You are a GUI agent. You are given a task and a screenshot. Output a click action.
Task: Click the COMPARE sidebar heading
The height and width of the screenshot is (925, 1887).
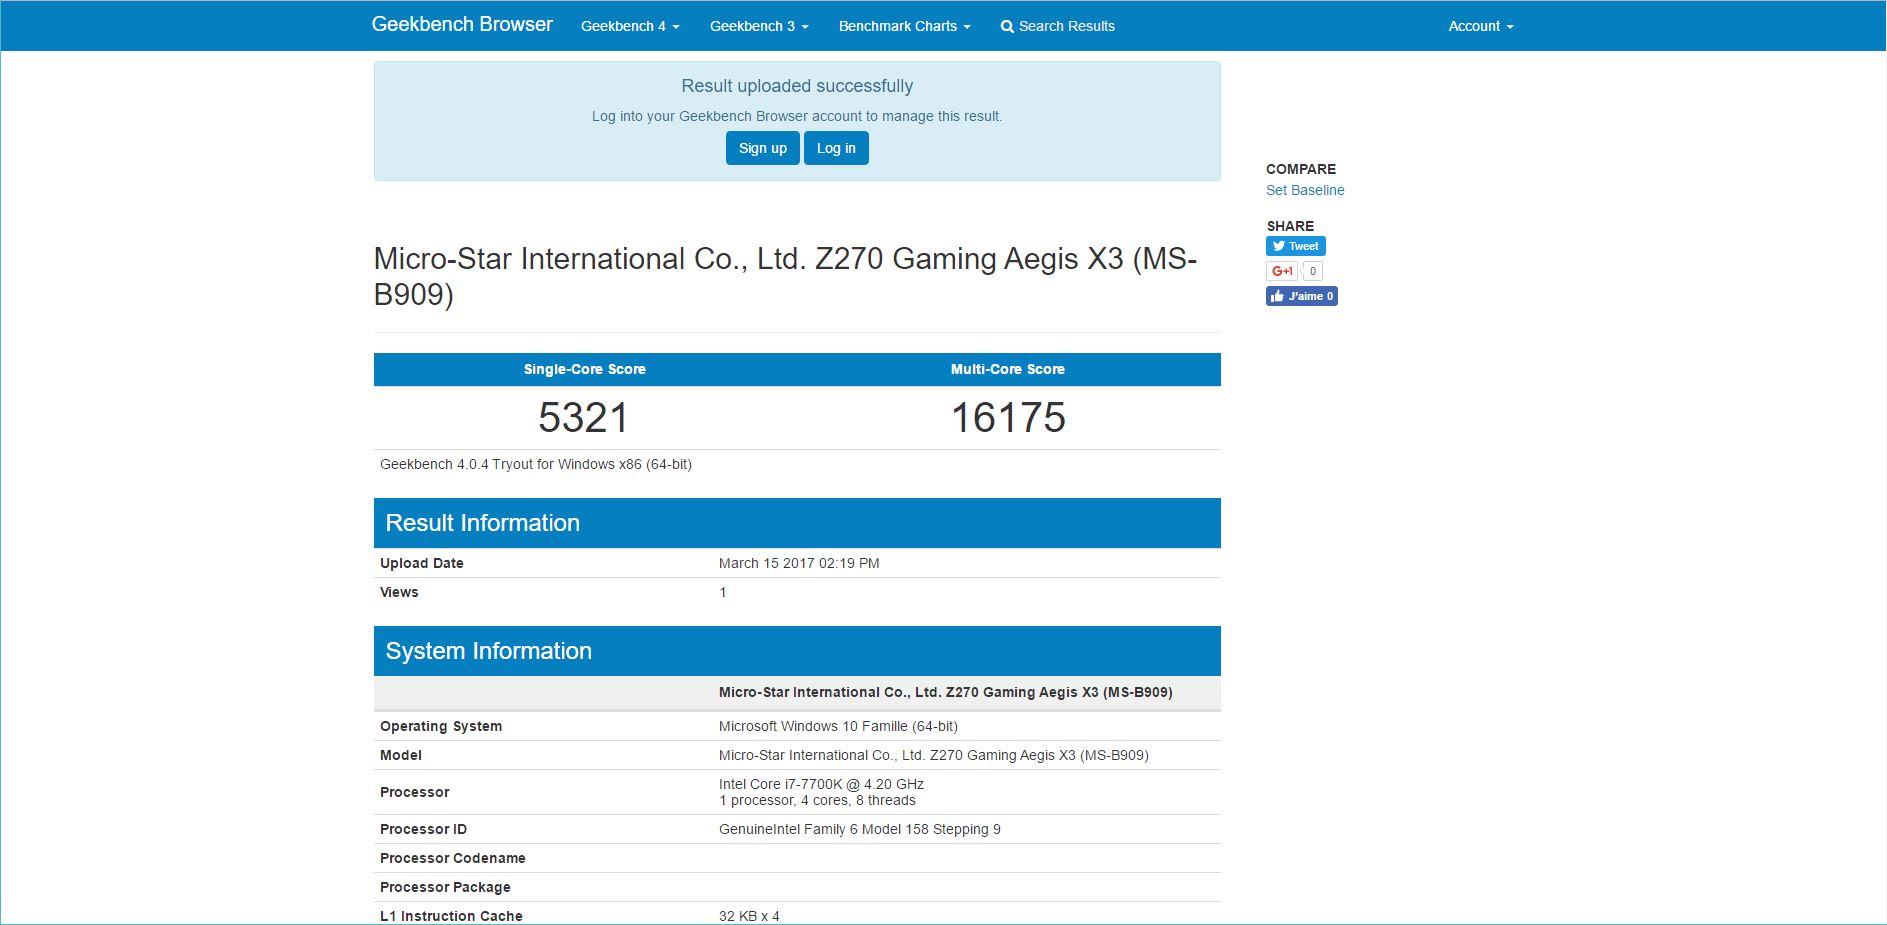(x=1301, y=169)
